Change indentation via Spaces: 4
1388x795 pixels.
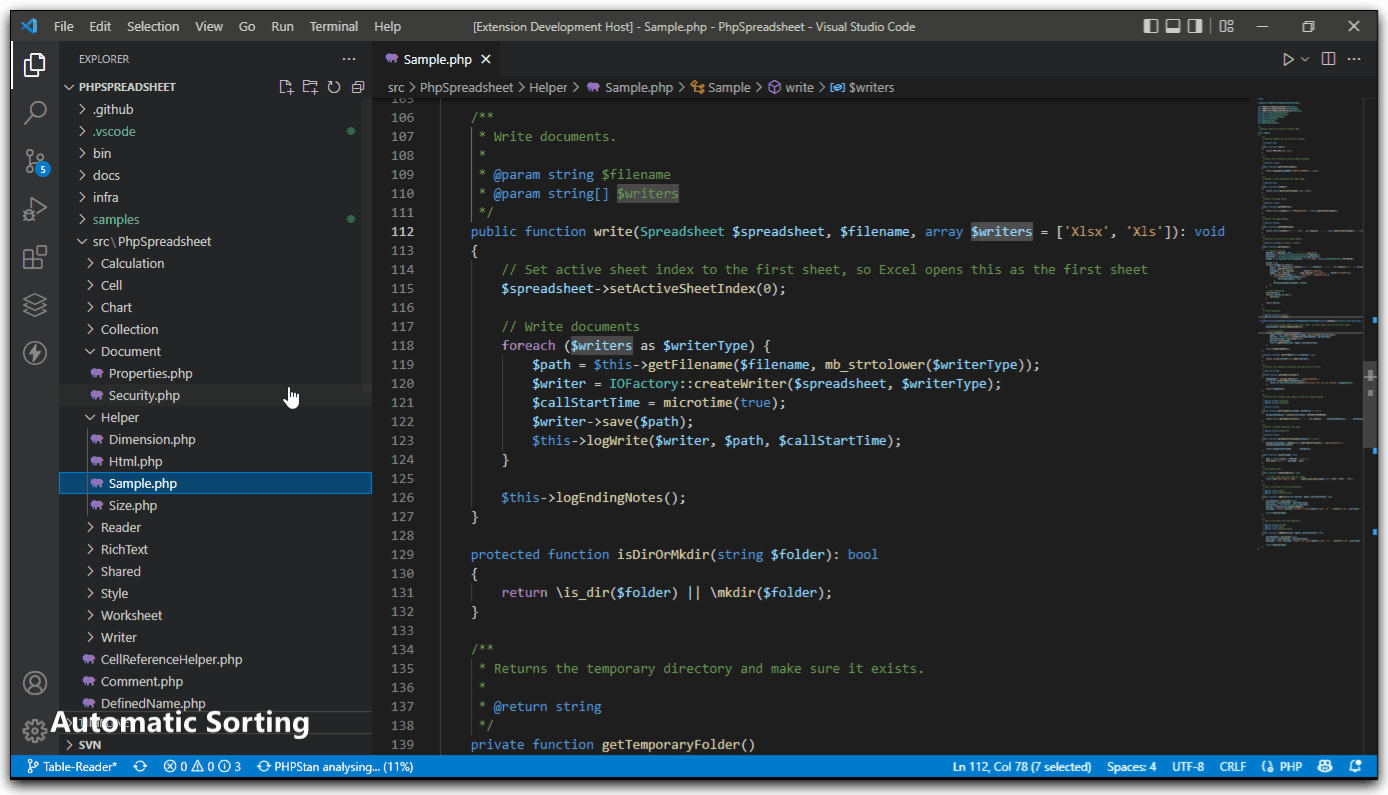(1131, 767)
